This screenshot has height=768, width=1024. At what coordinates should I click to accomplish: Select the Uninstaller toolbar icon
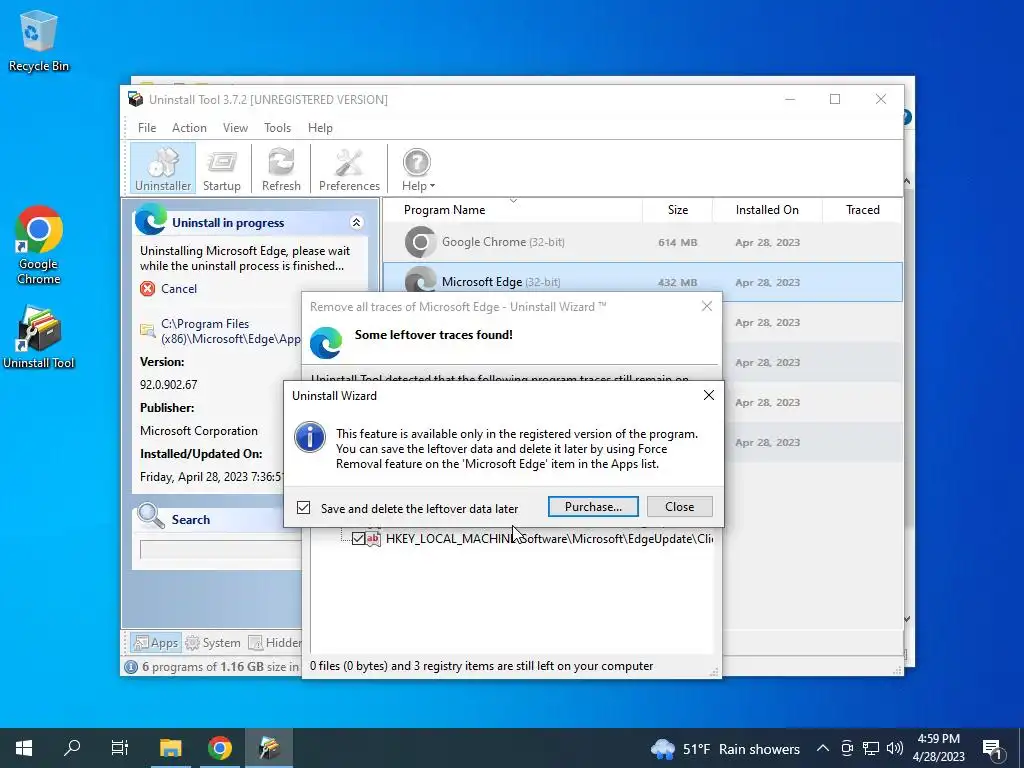tap(163, 168)
